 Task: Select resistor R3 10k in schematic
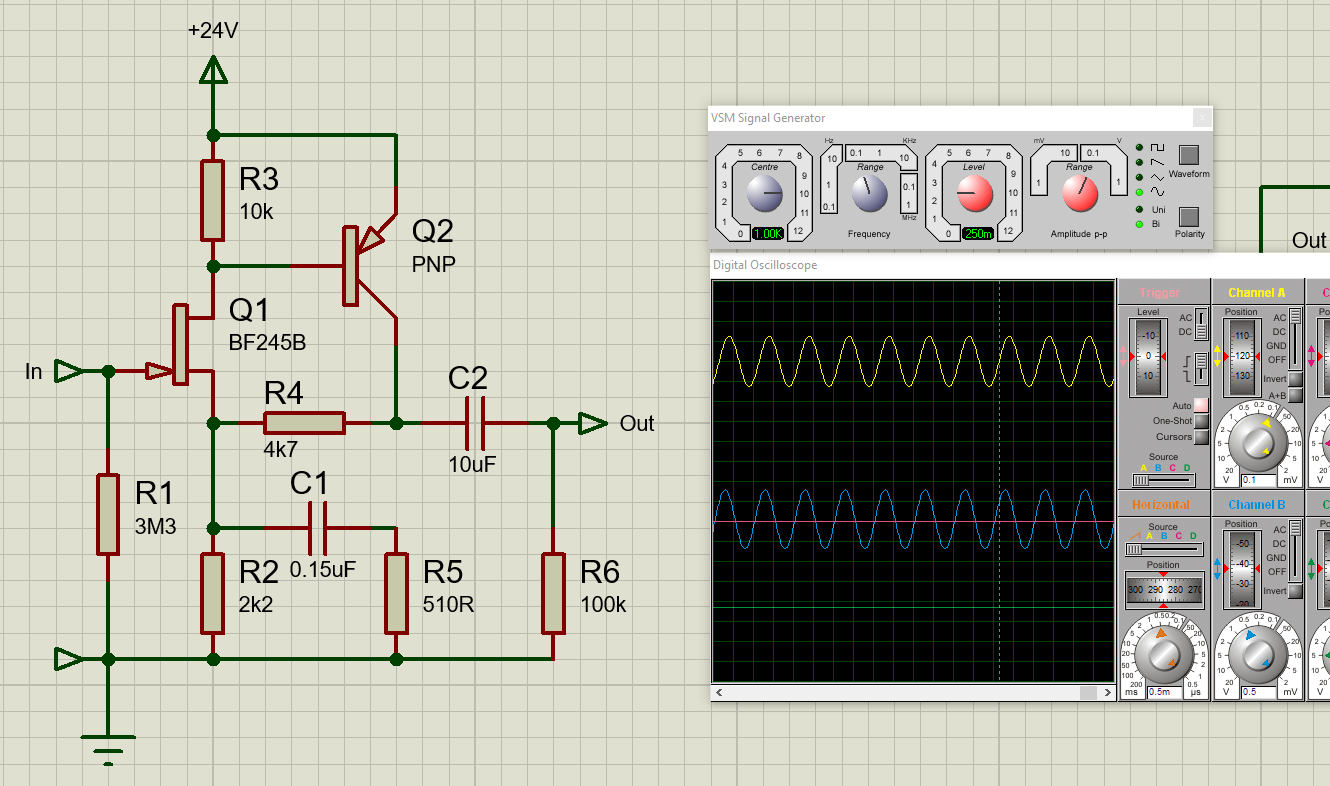tap(212, 200)
